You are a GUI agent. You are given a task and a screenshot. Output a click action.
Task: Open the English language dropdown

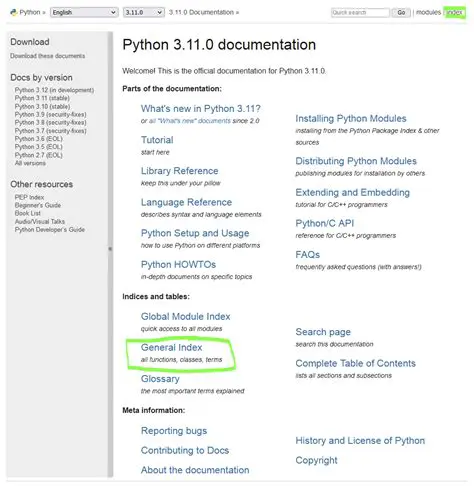[84, 12]
